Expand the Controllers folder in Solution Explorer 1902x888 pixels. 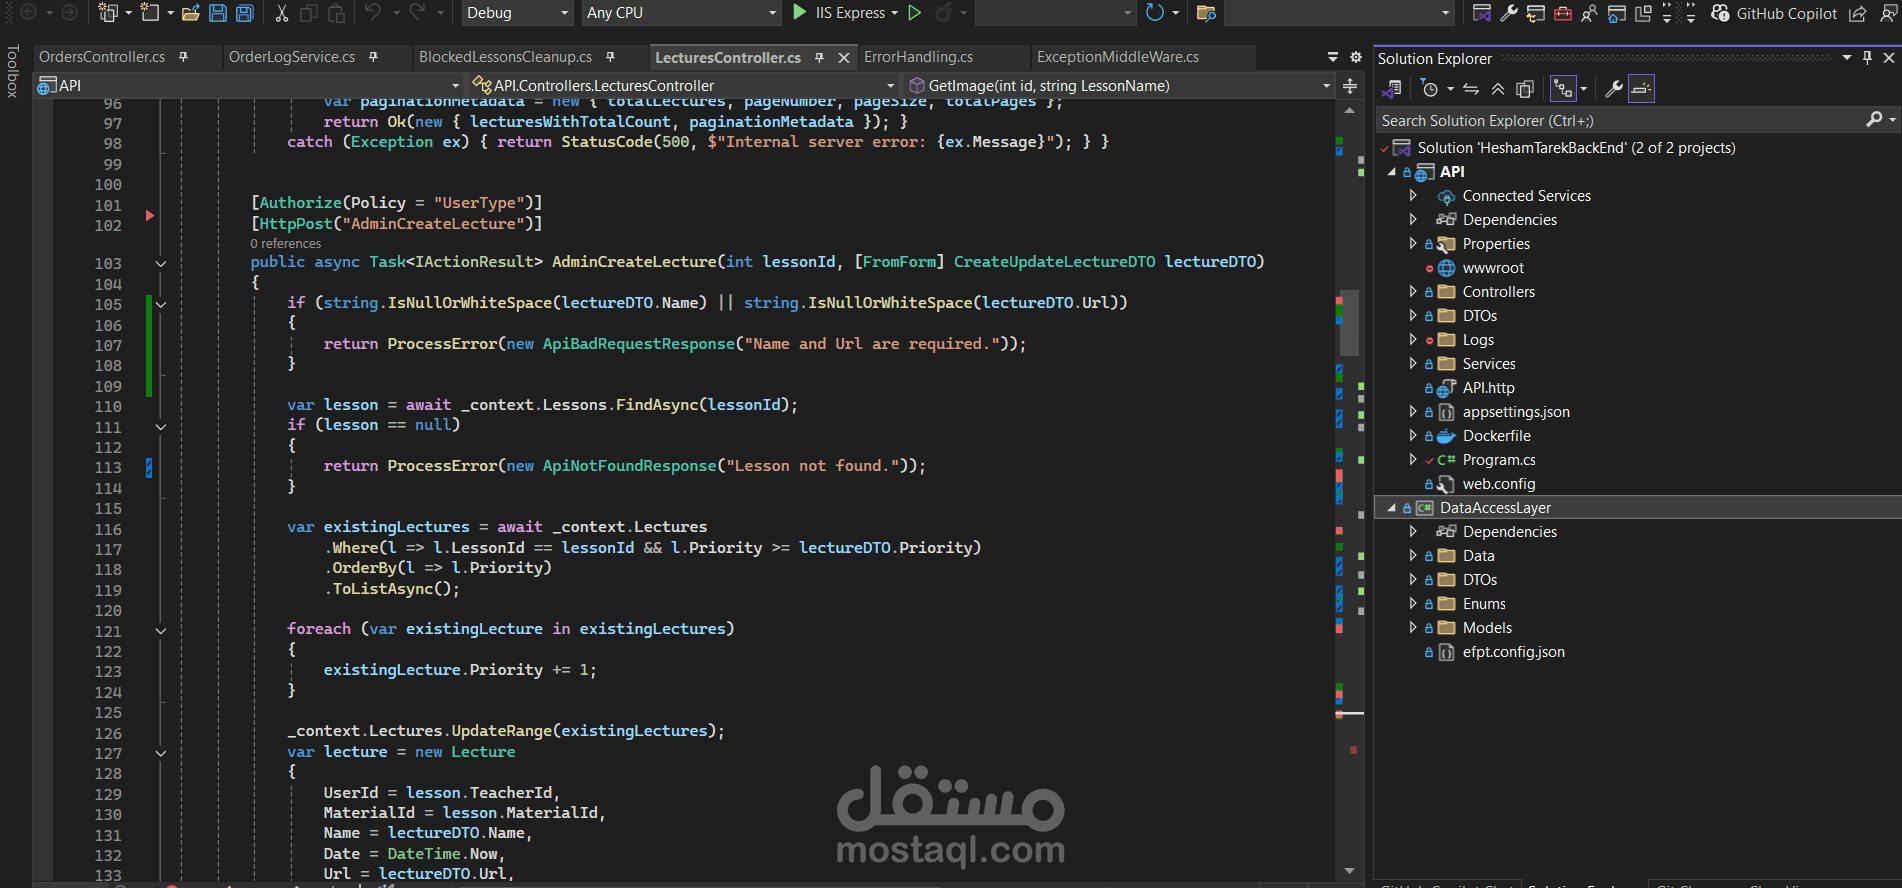click(x=1413, y=292)
